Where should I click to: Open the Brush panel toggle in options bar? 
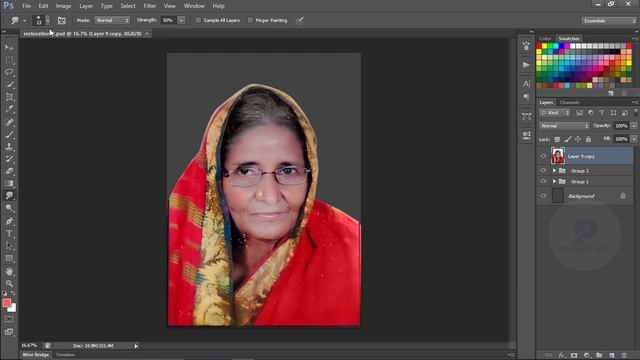pos(62,20)
